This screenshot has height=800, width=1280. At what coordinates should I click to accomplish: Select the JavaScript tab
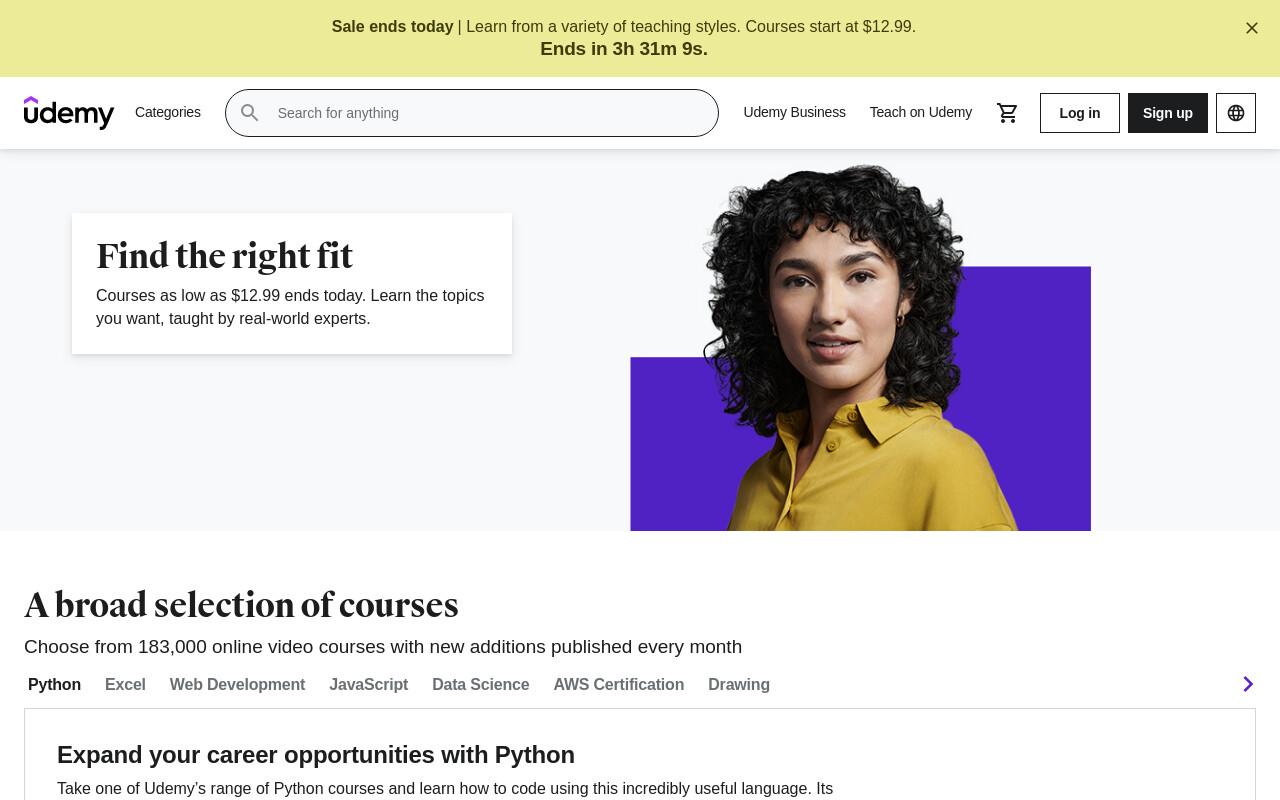coord(369,684)
